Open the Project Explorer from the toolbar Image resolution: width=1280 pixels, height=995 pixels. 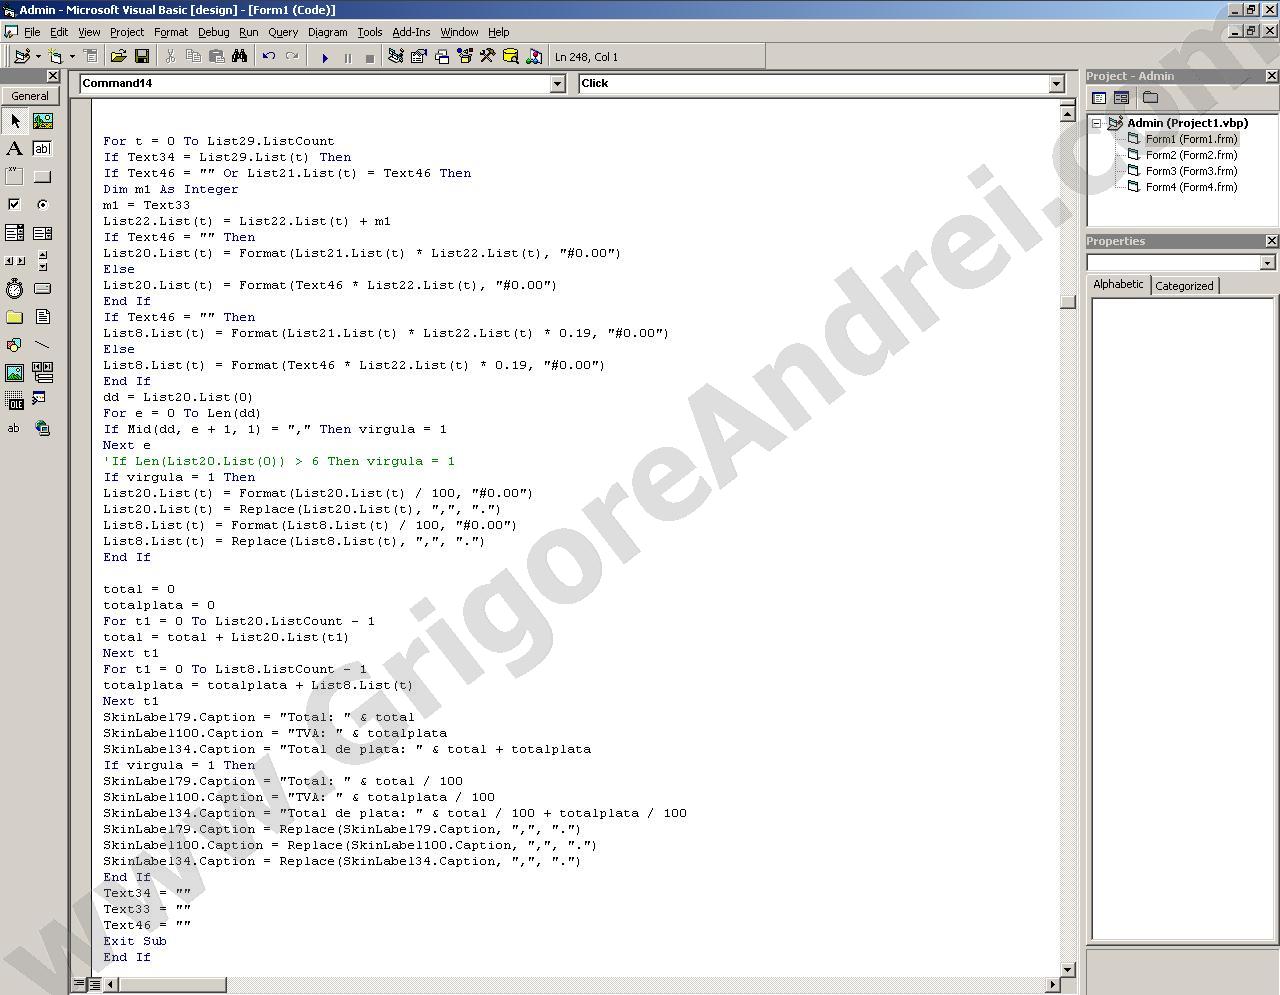tap(395, 57)
